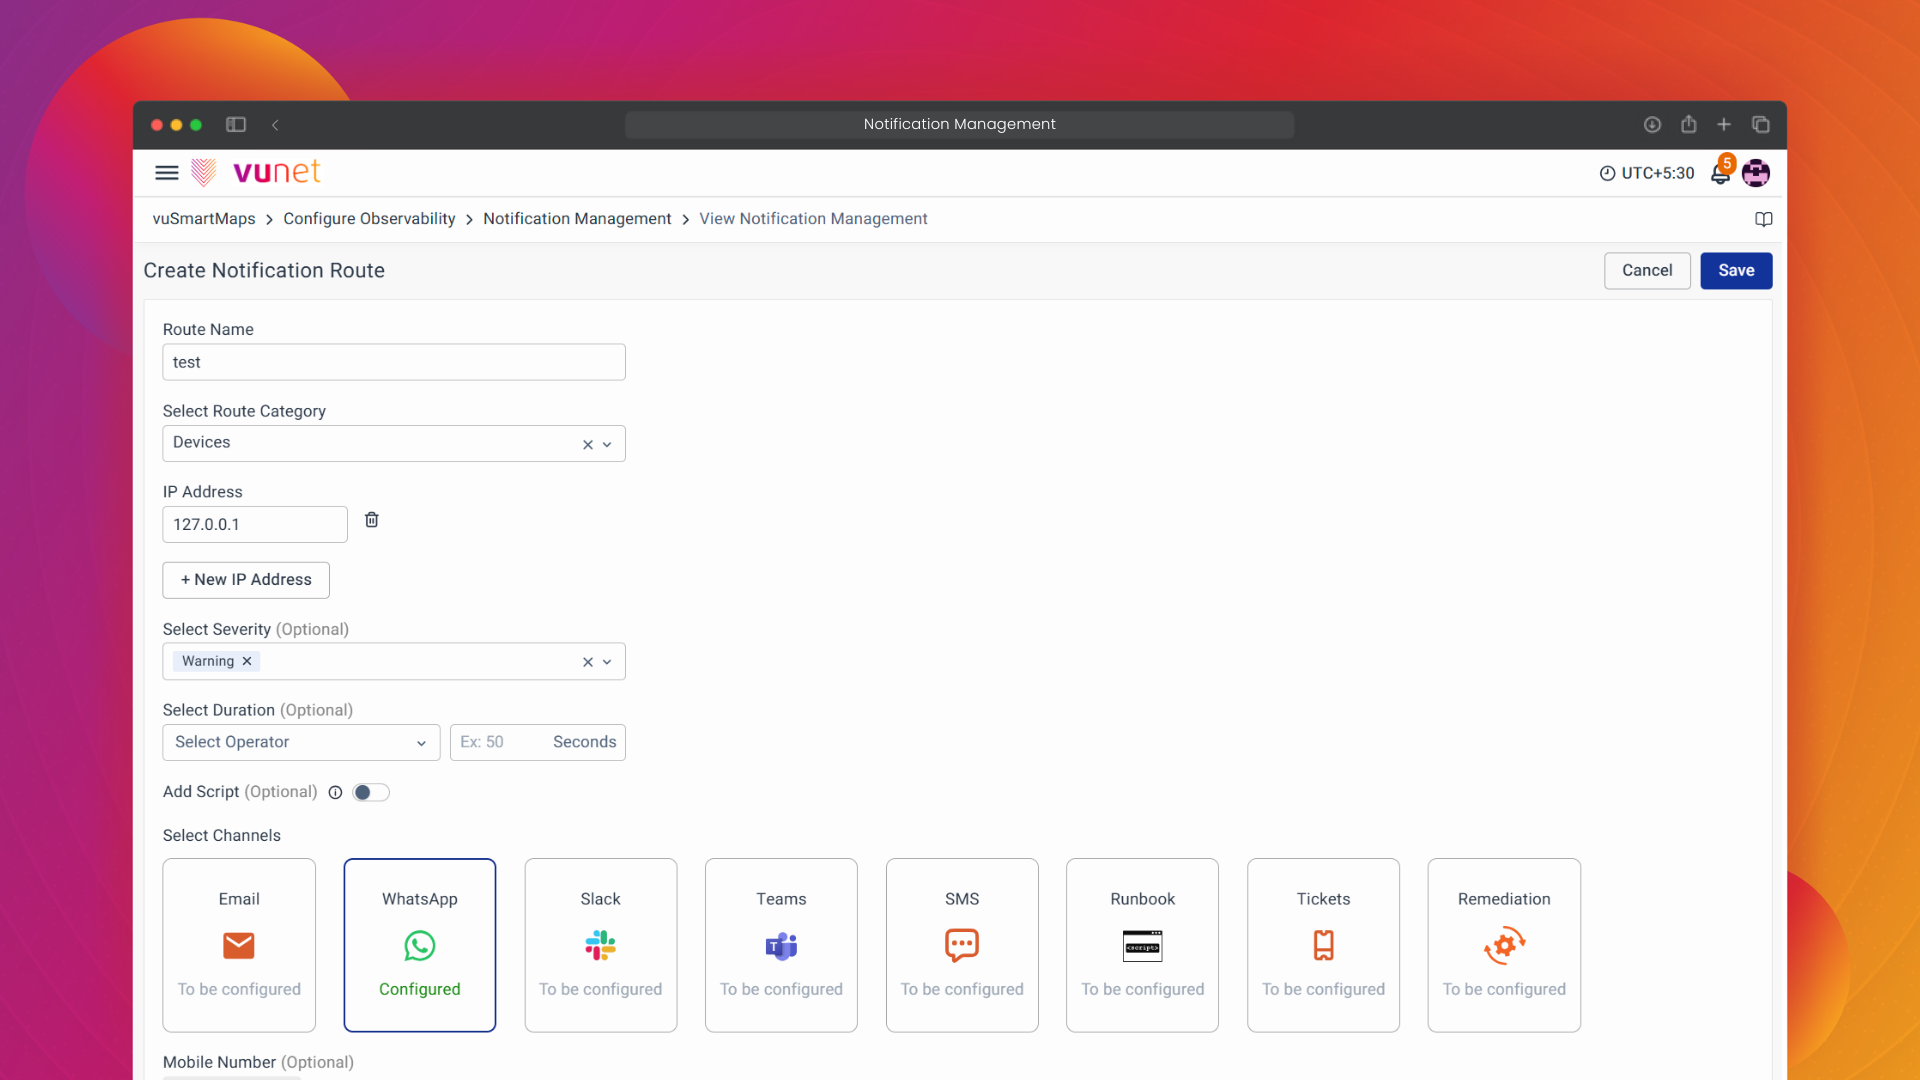Go to Configure Observability breadcrumb

tap(369, 219)
